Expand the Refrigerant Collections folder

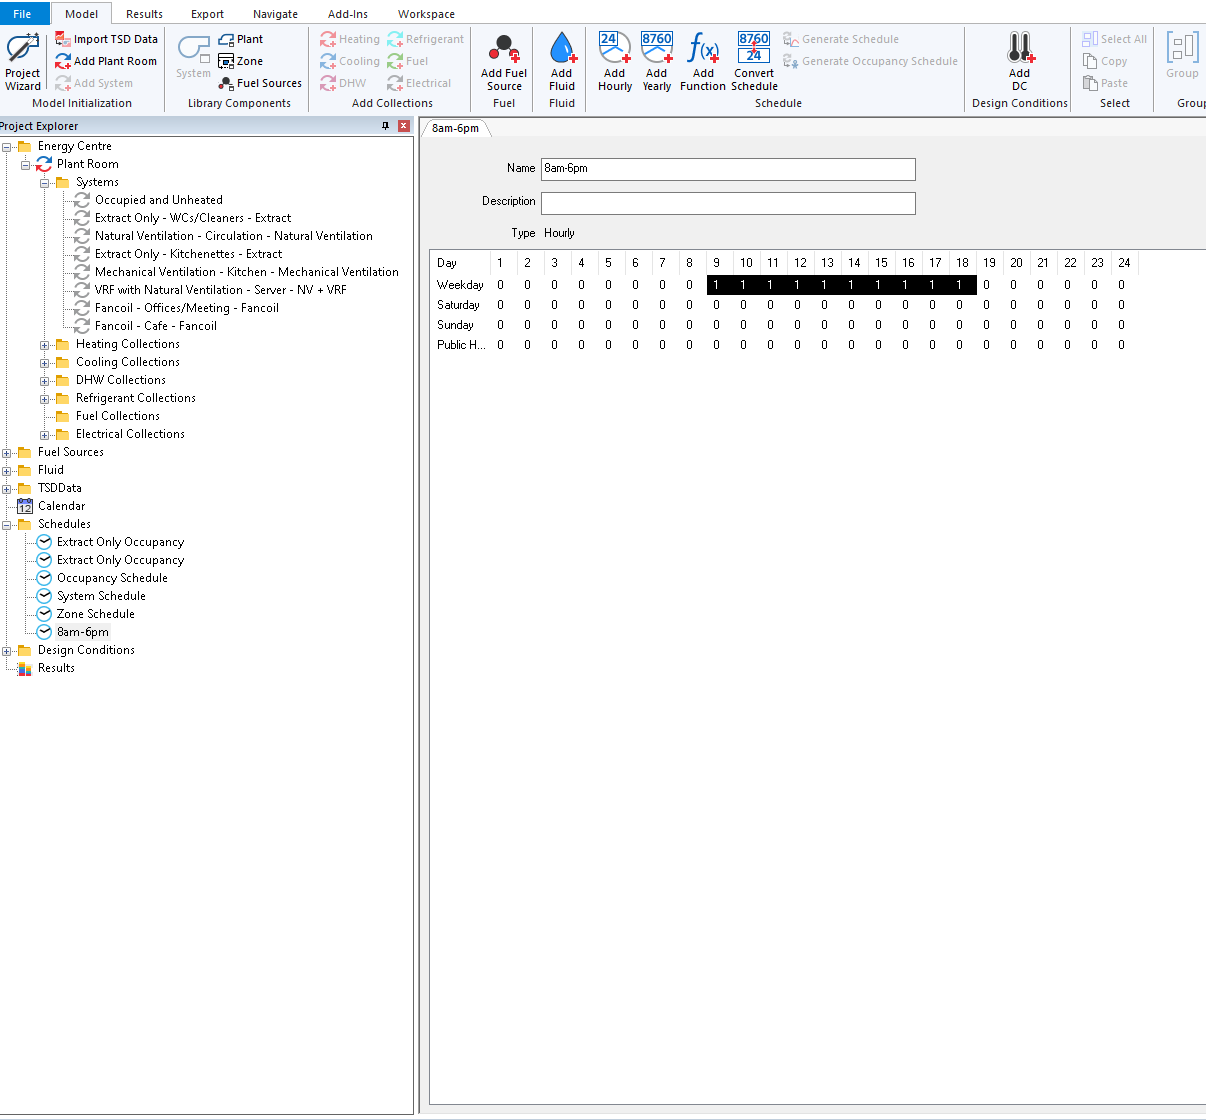point(45,399)
